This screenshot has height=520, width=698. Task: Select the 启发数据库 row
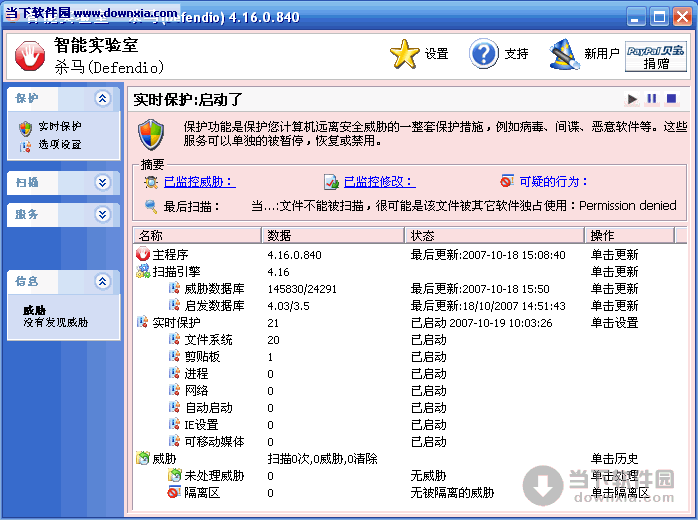410,306
